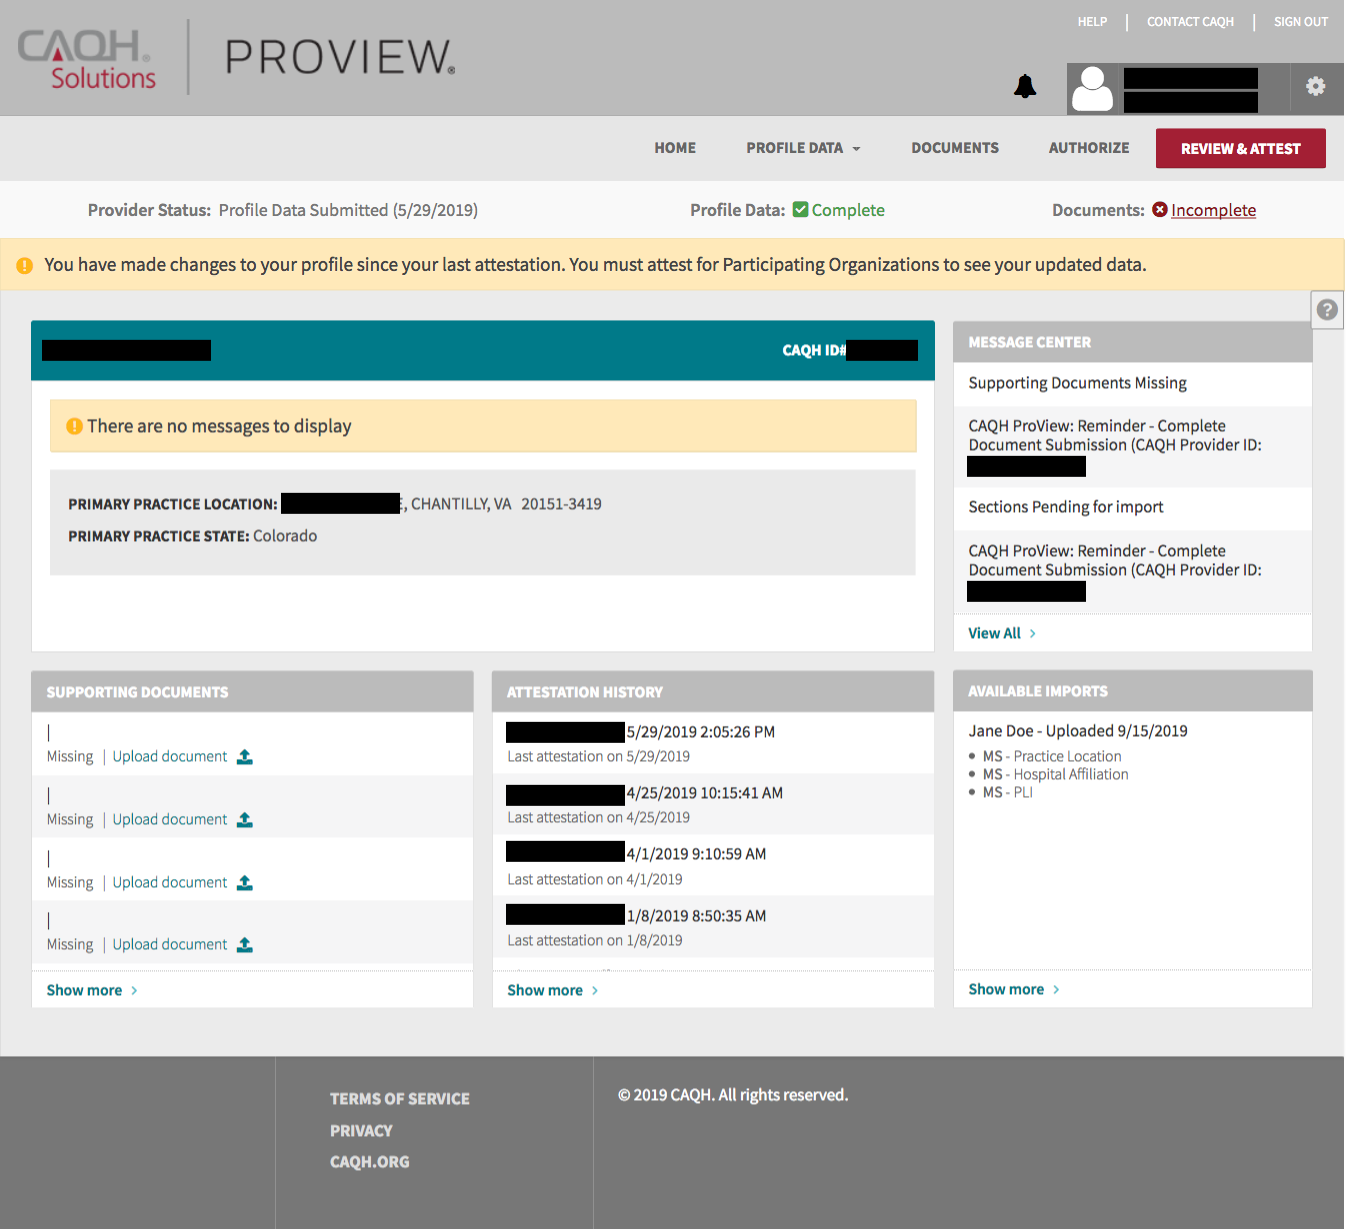1346x1229 pixels.
Task: Click Contact CAQH in the header
Action: [x=1190, y=22]
